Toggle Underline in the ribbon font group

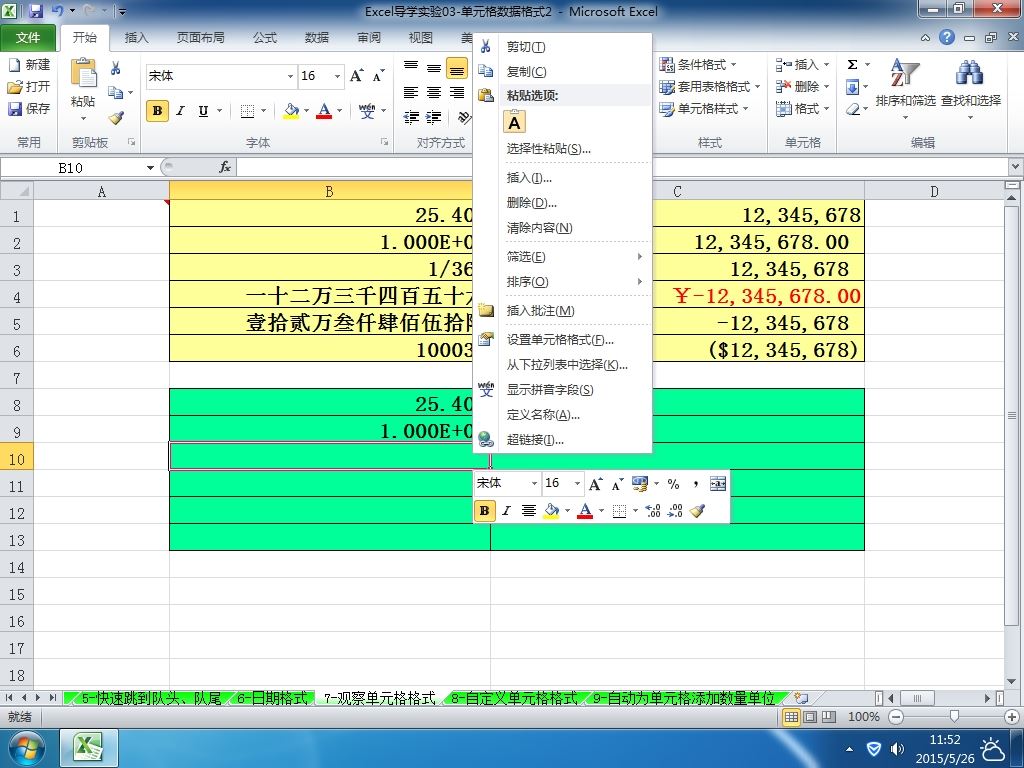click(x=204, y=111)
